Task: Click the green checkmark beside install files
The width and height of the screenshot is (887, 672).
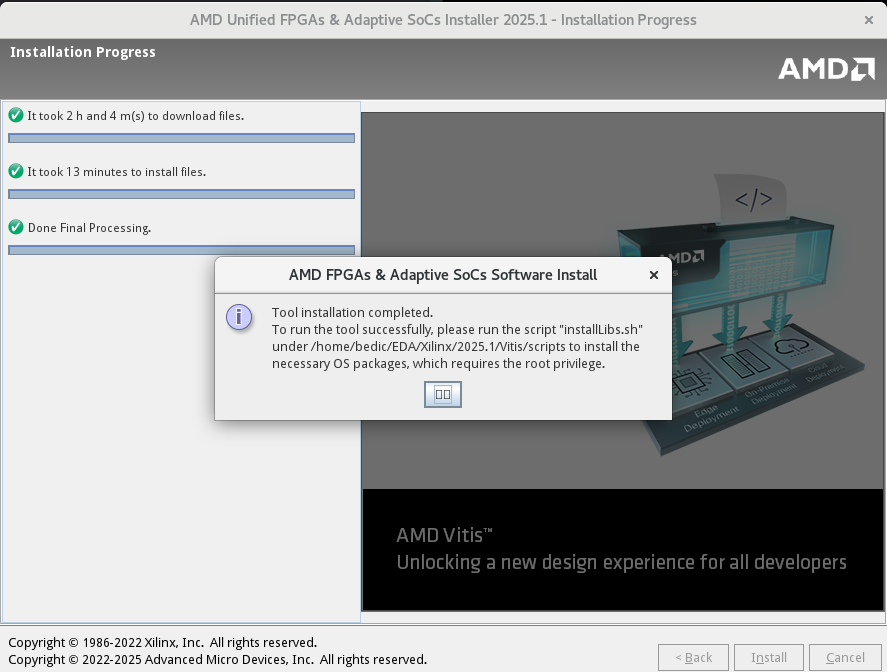Action: pos(16,171)
